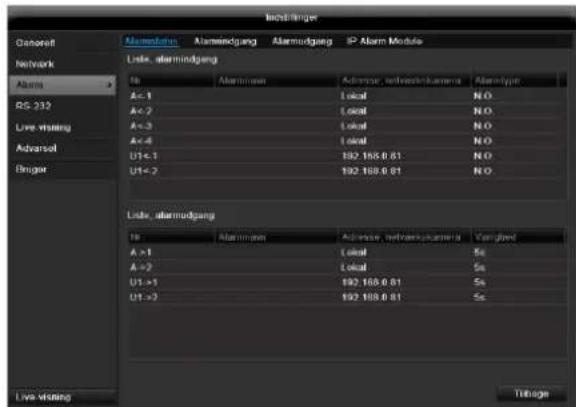The image size is (576, 407).
Task: Select alarm input row A<-1
Action: point(347,96)
